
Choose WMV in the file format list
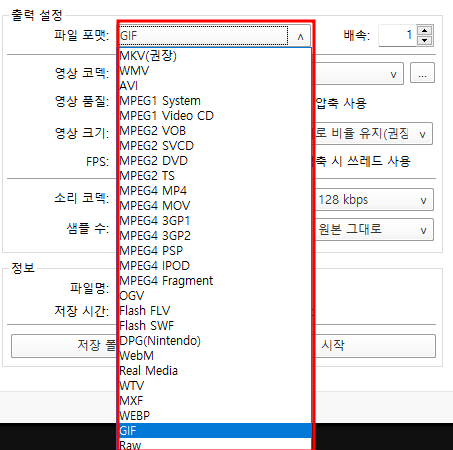tap(215, 71)
